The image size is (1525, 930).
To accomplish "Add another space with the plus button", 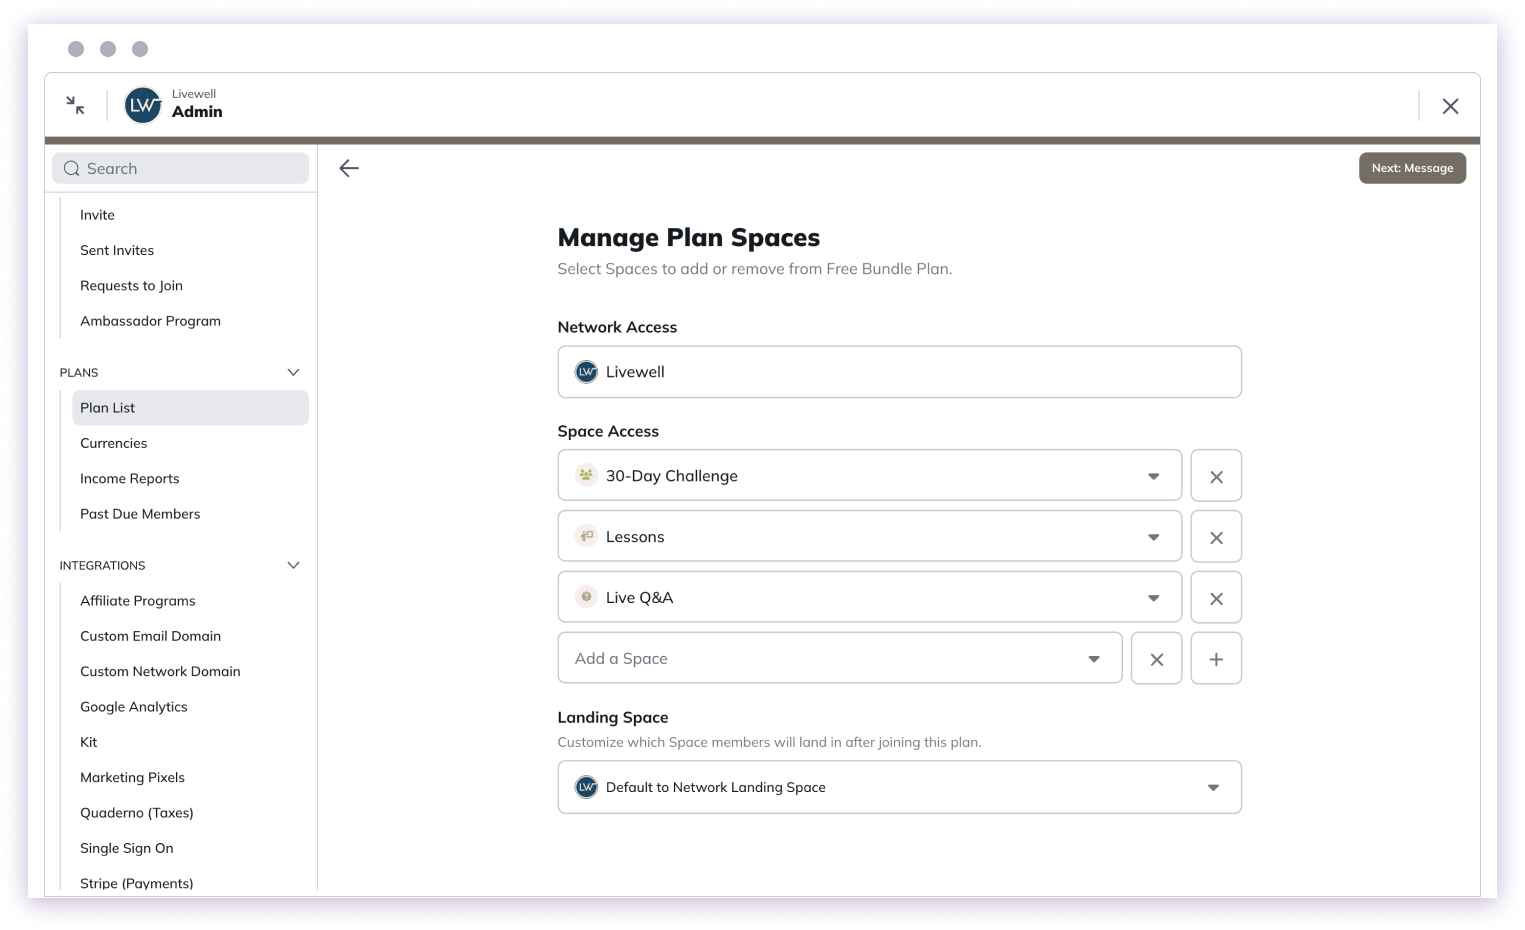I will (1216, 658).
